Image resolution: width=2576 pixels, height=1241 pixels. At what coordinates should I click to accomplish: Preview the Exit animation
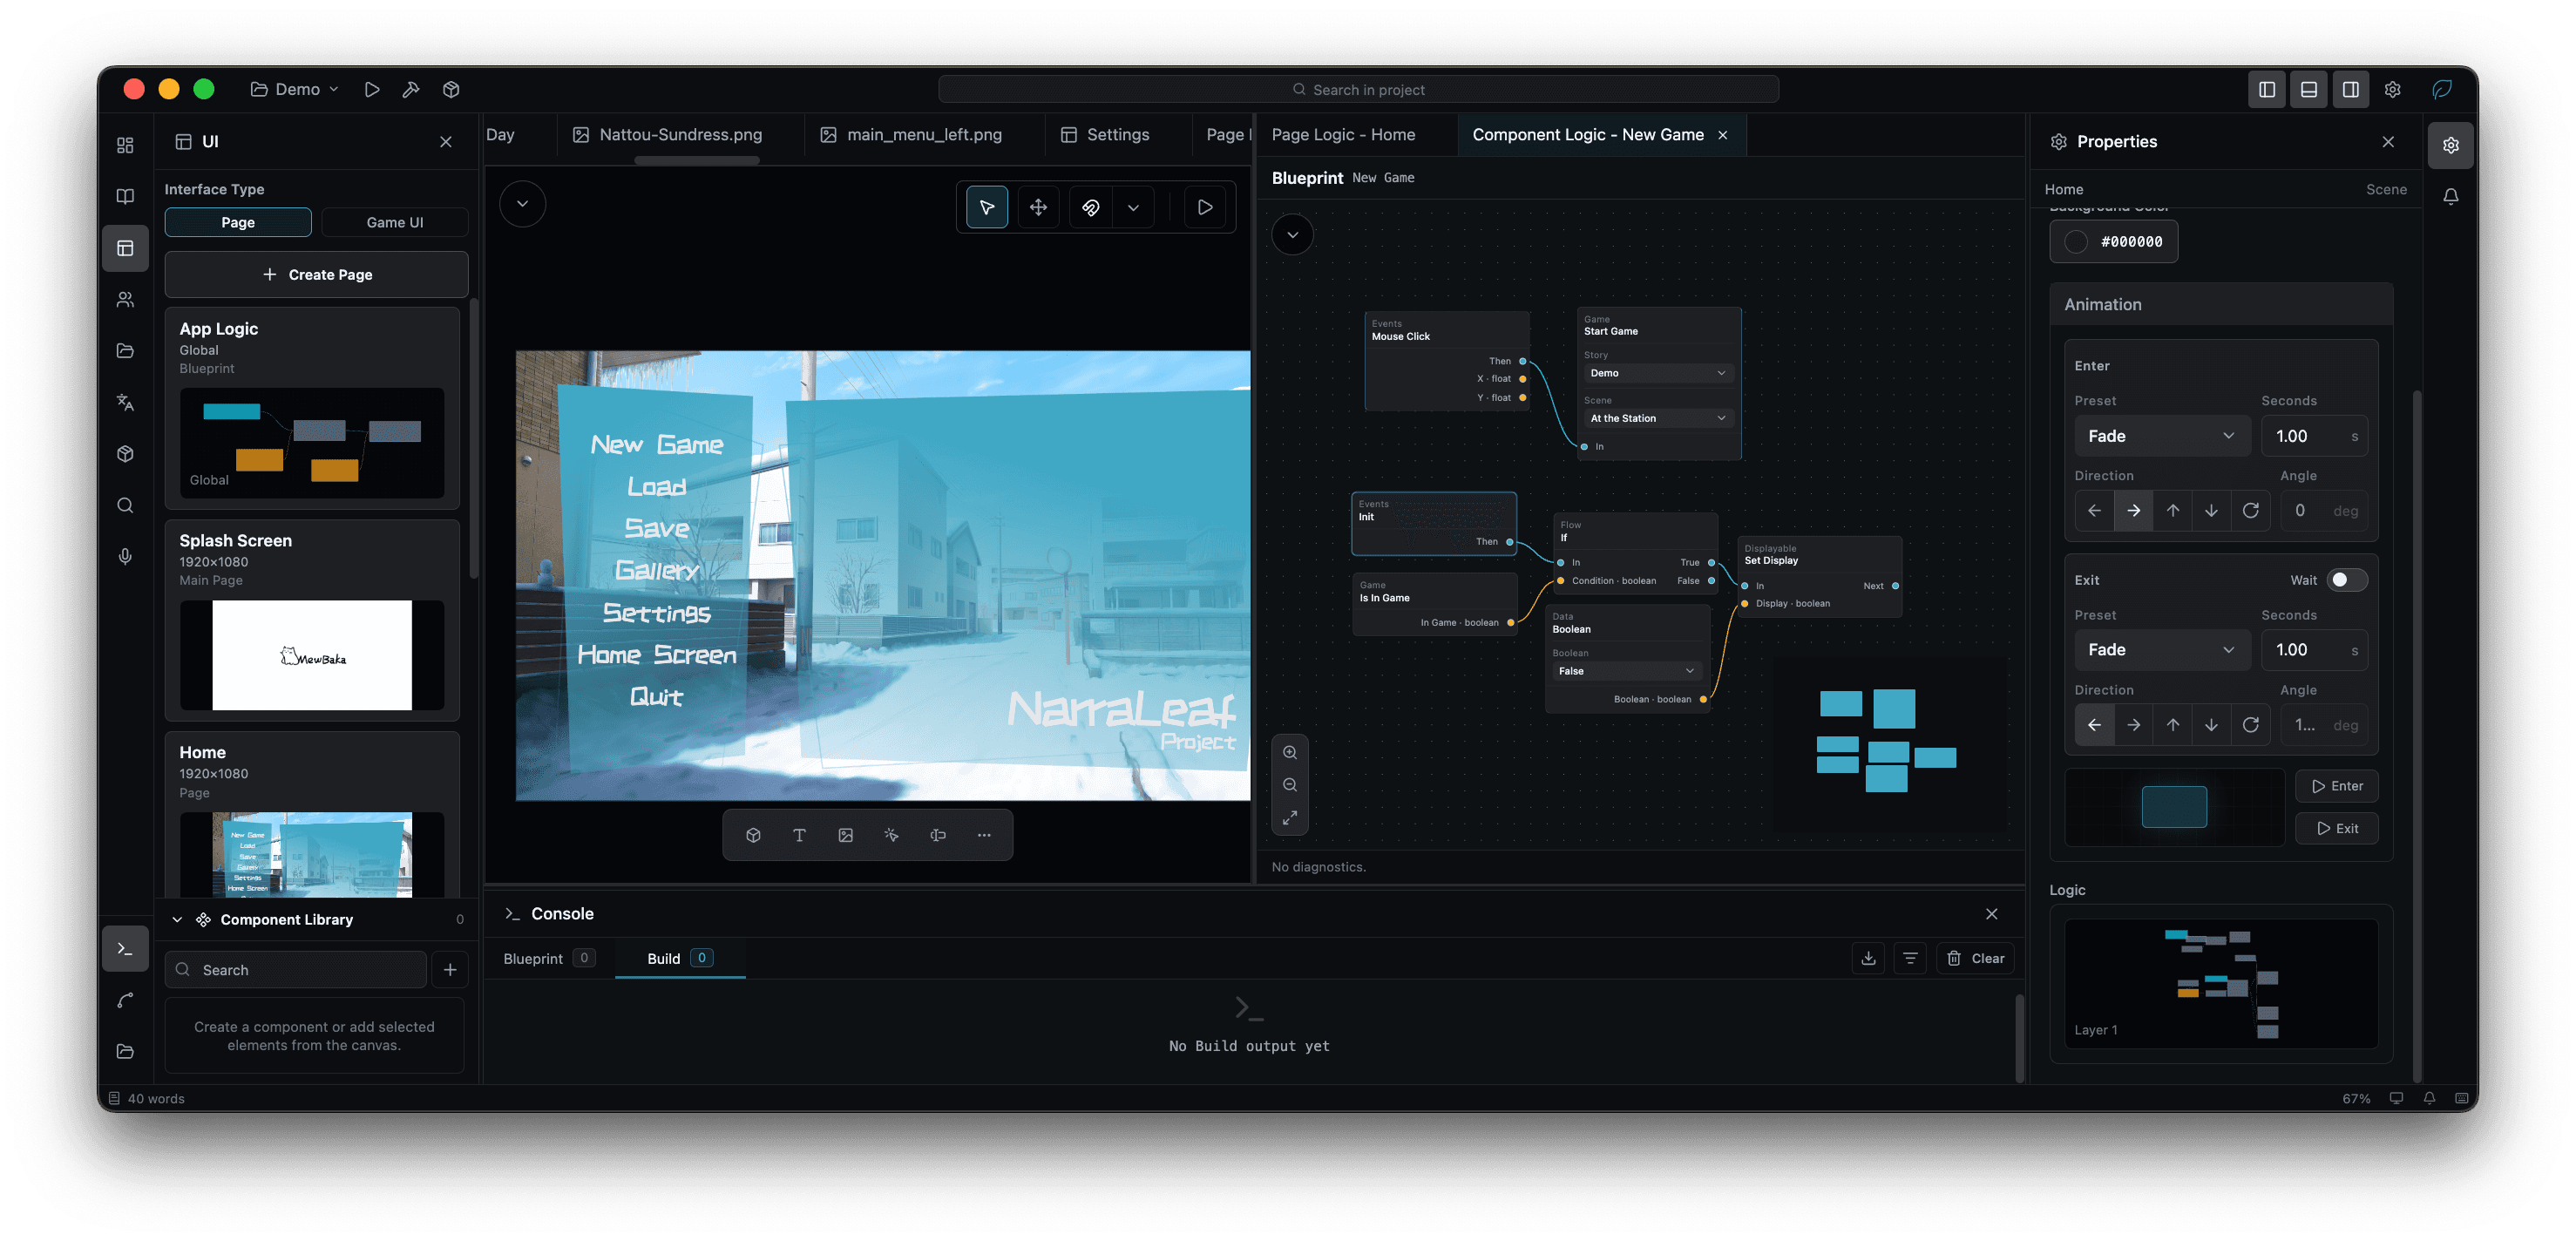2337,829
